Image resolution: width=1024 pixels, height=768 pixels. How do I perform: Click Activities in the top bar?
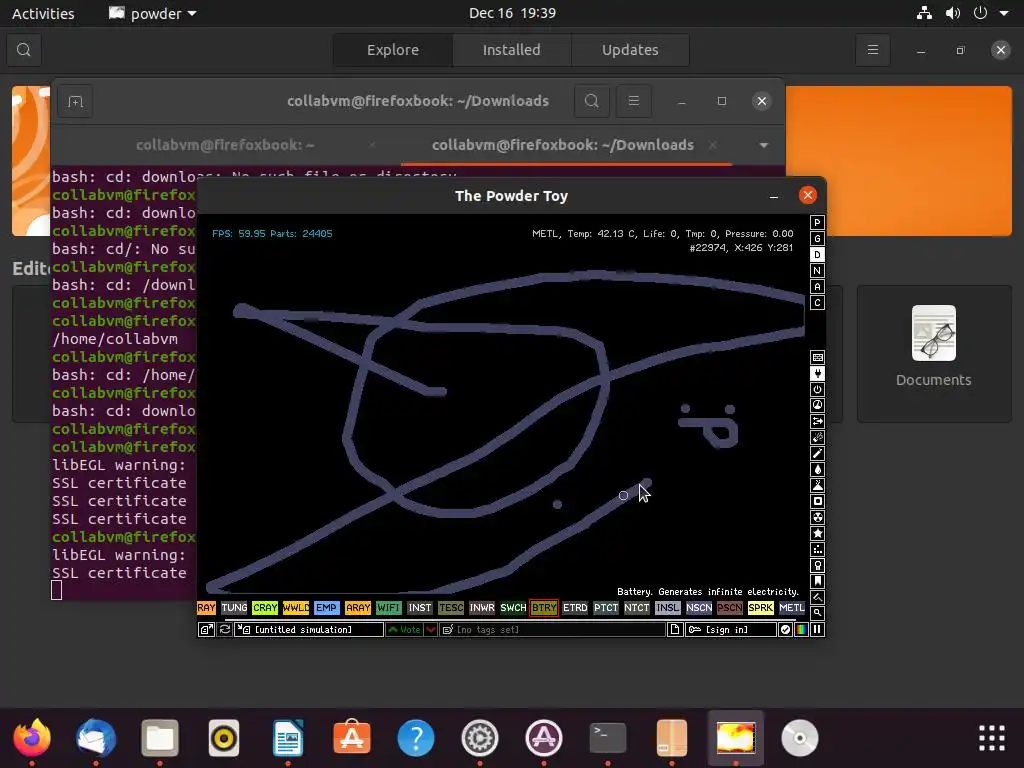[x=43, y=13]
